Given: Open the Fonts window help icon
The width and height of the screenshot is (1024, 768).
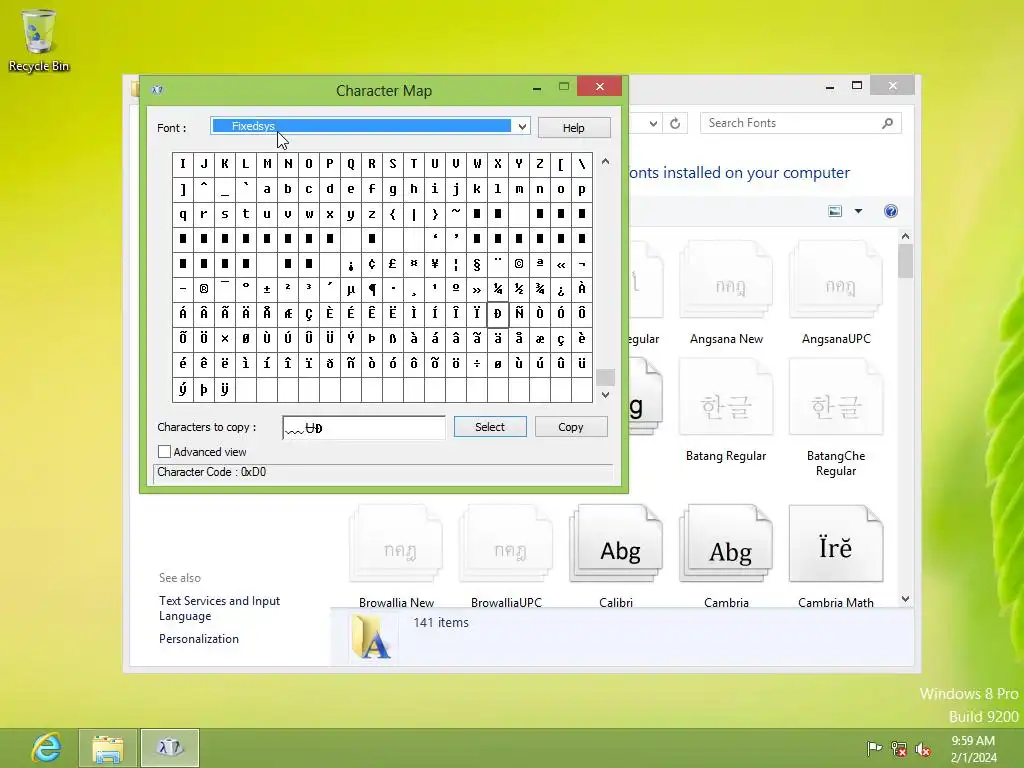Looking at the screenshot, I should (x=891, y=211).
